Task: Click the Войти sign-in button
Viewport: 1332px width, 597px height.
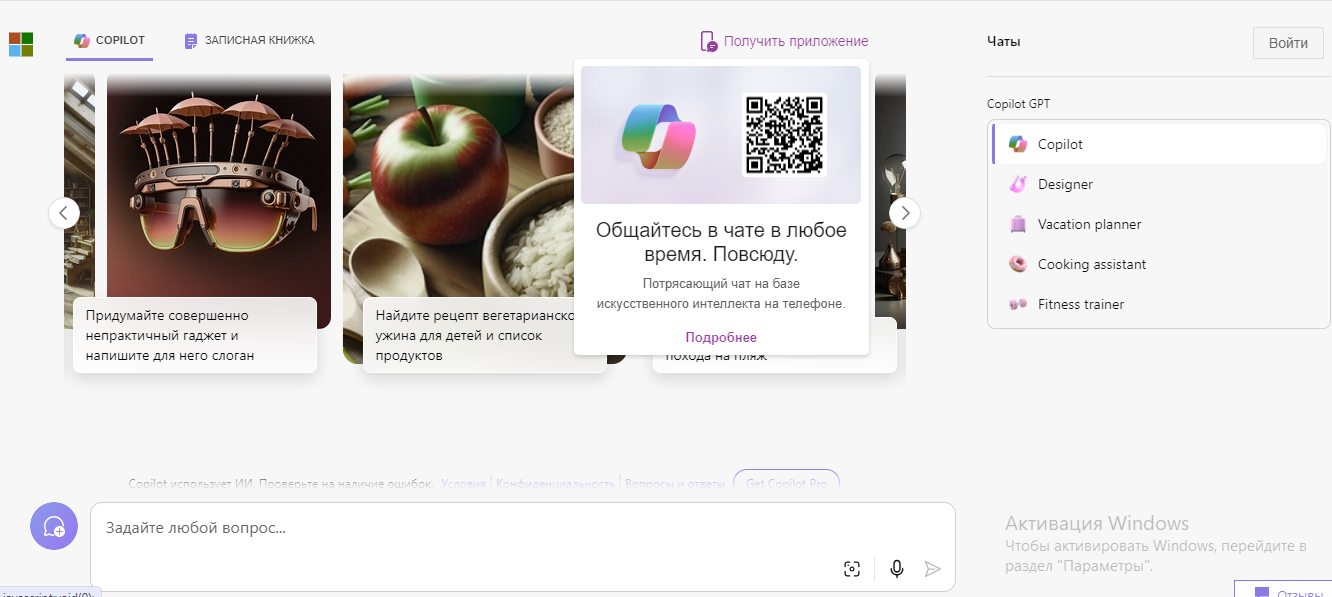Action: click(1288, 43)
